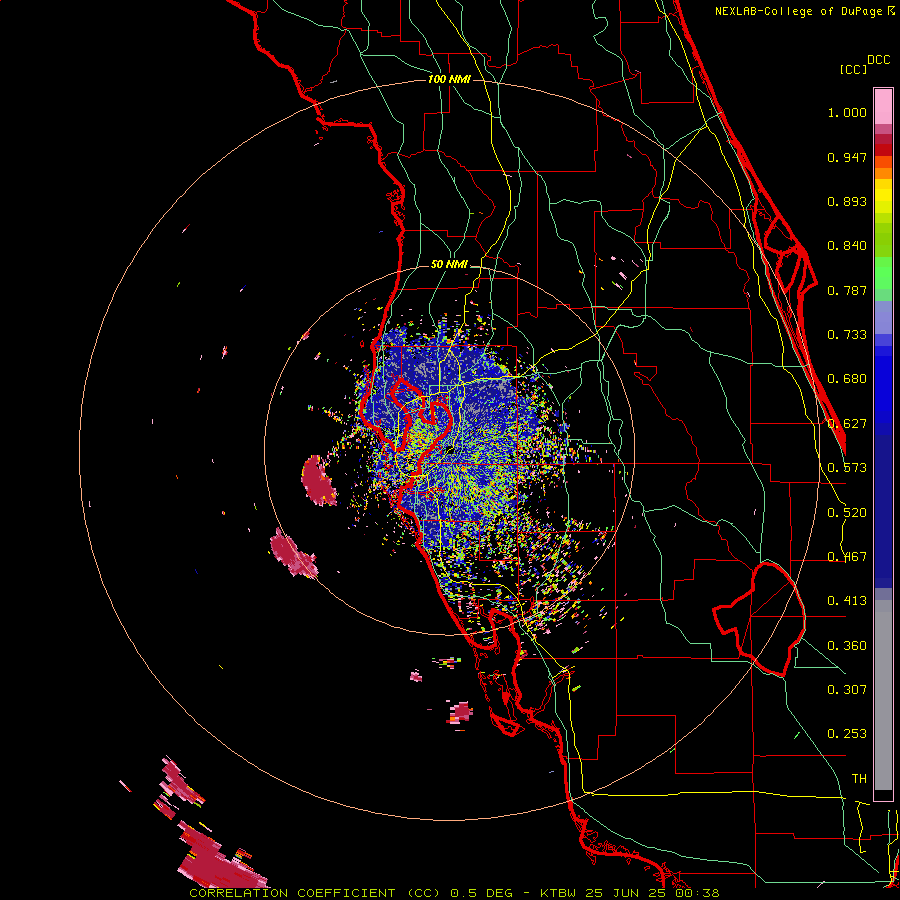Screen dimensions: 900x900
Task: Click the DCC label above color scale
Action: click(879, 60)
